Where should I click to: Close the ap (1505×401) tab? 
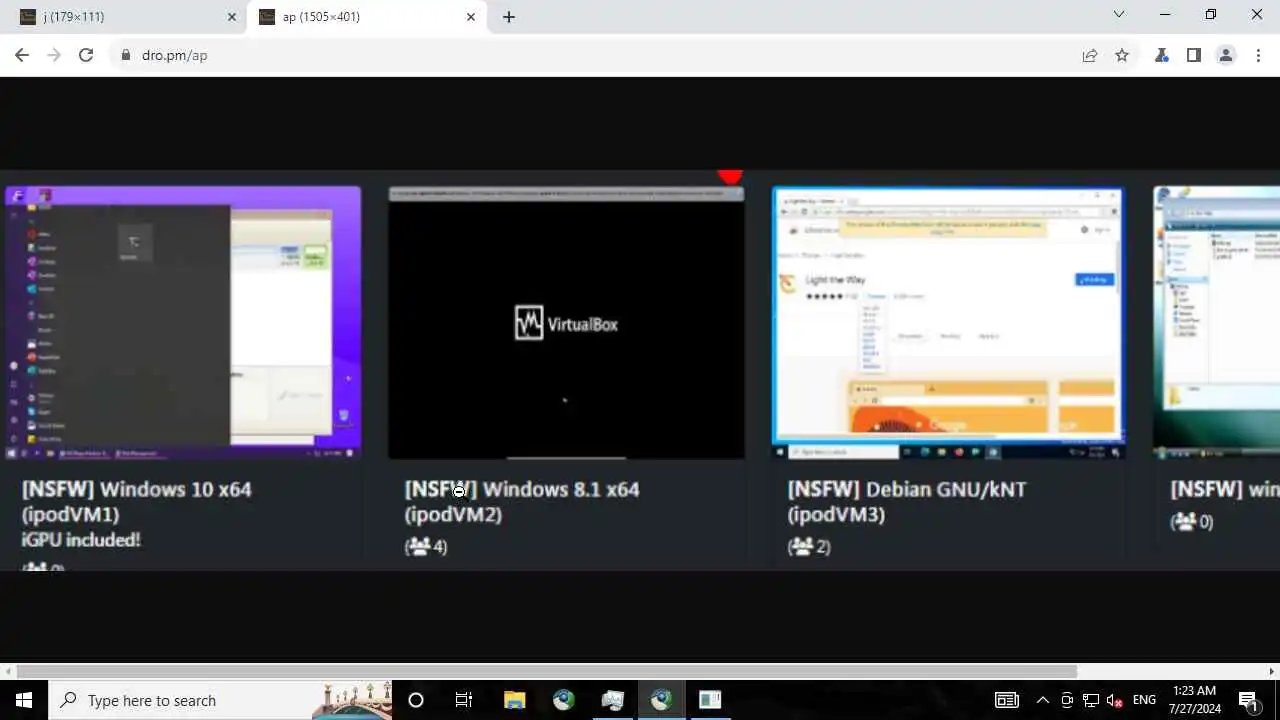point(471,17)
